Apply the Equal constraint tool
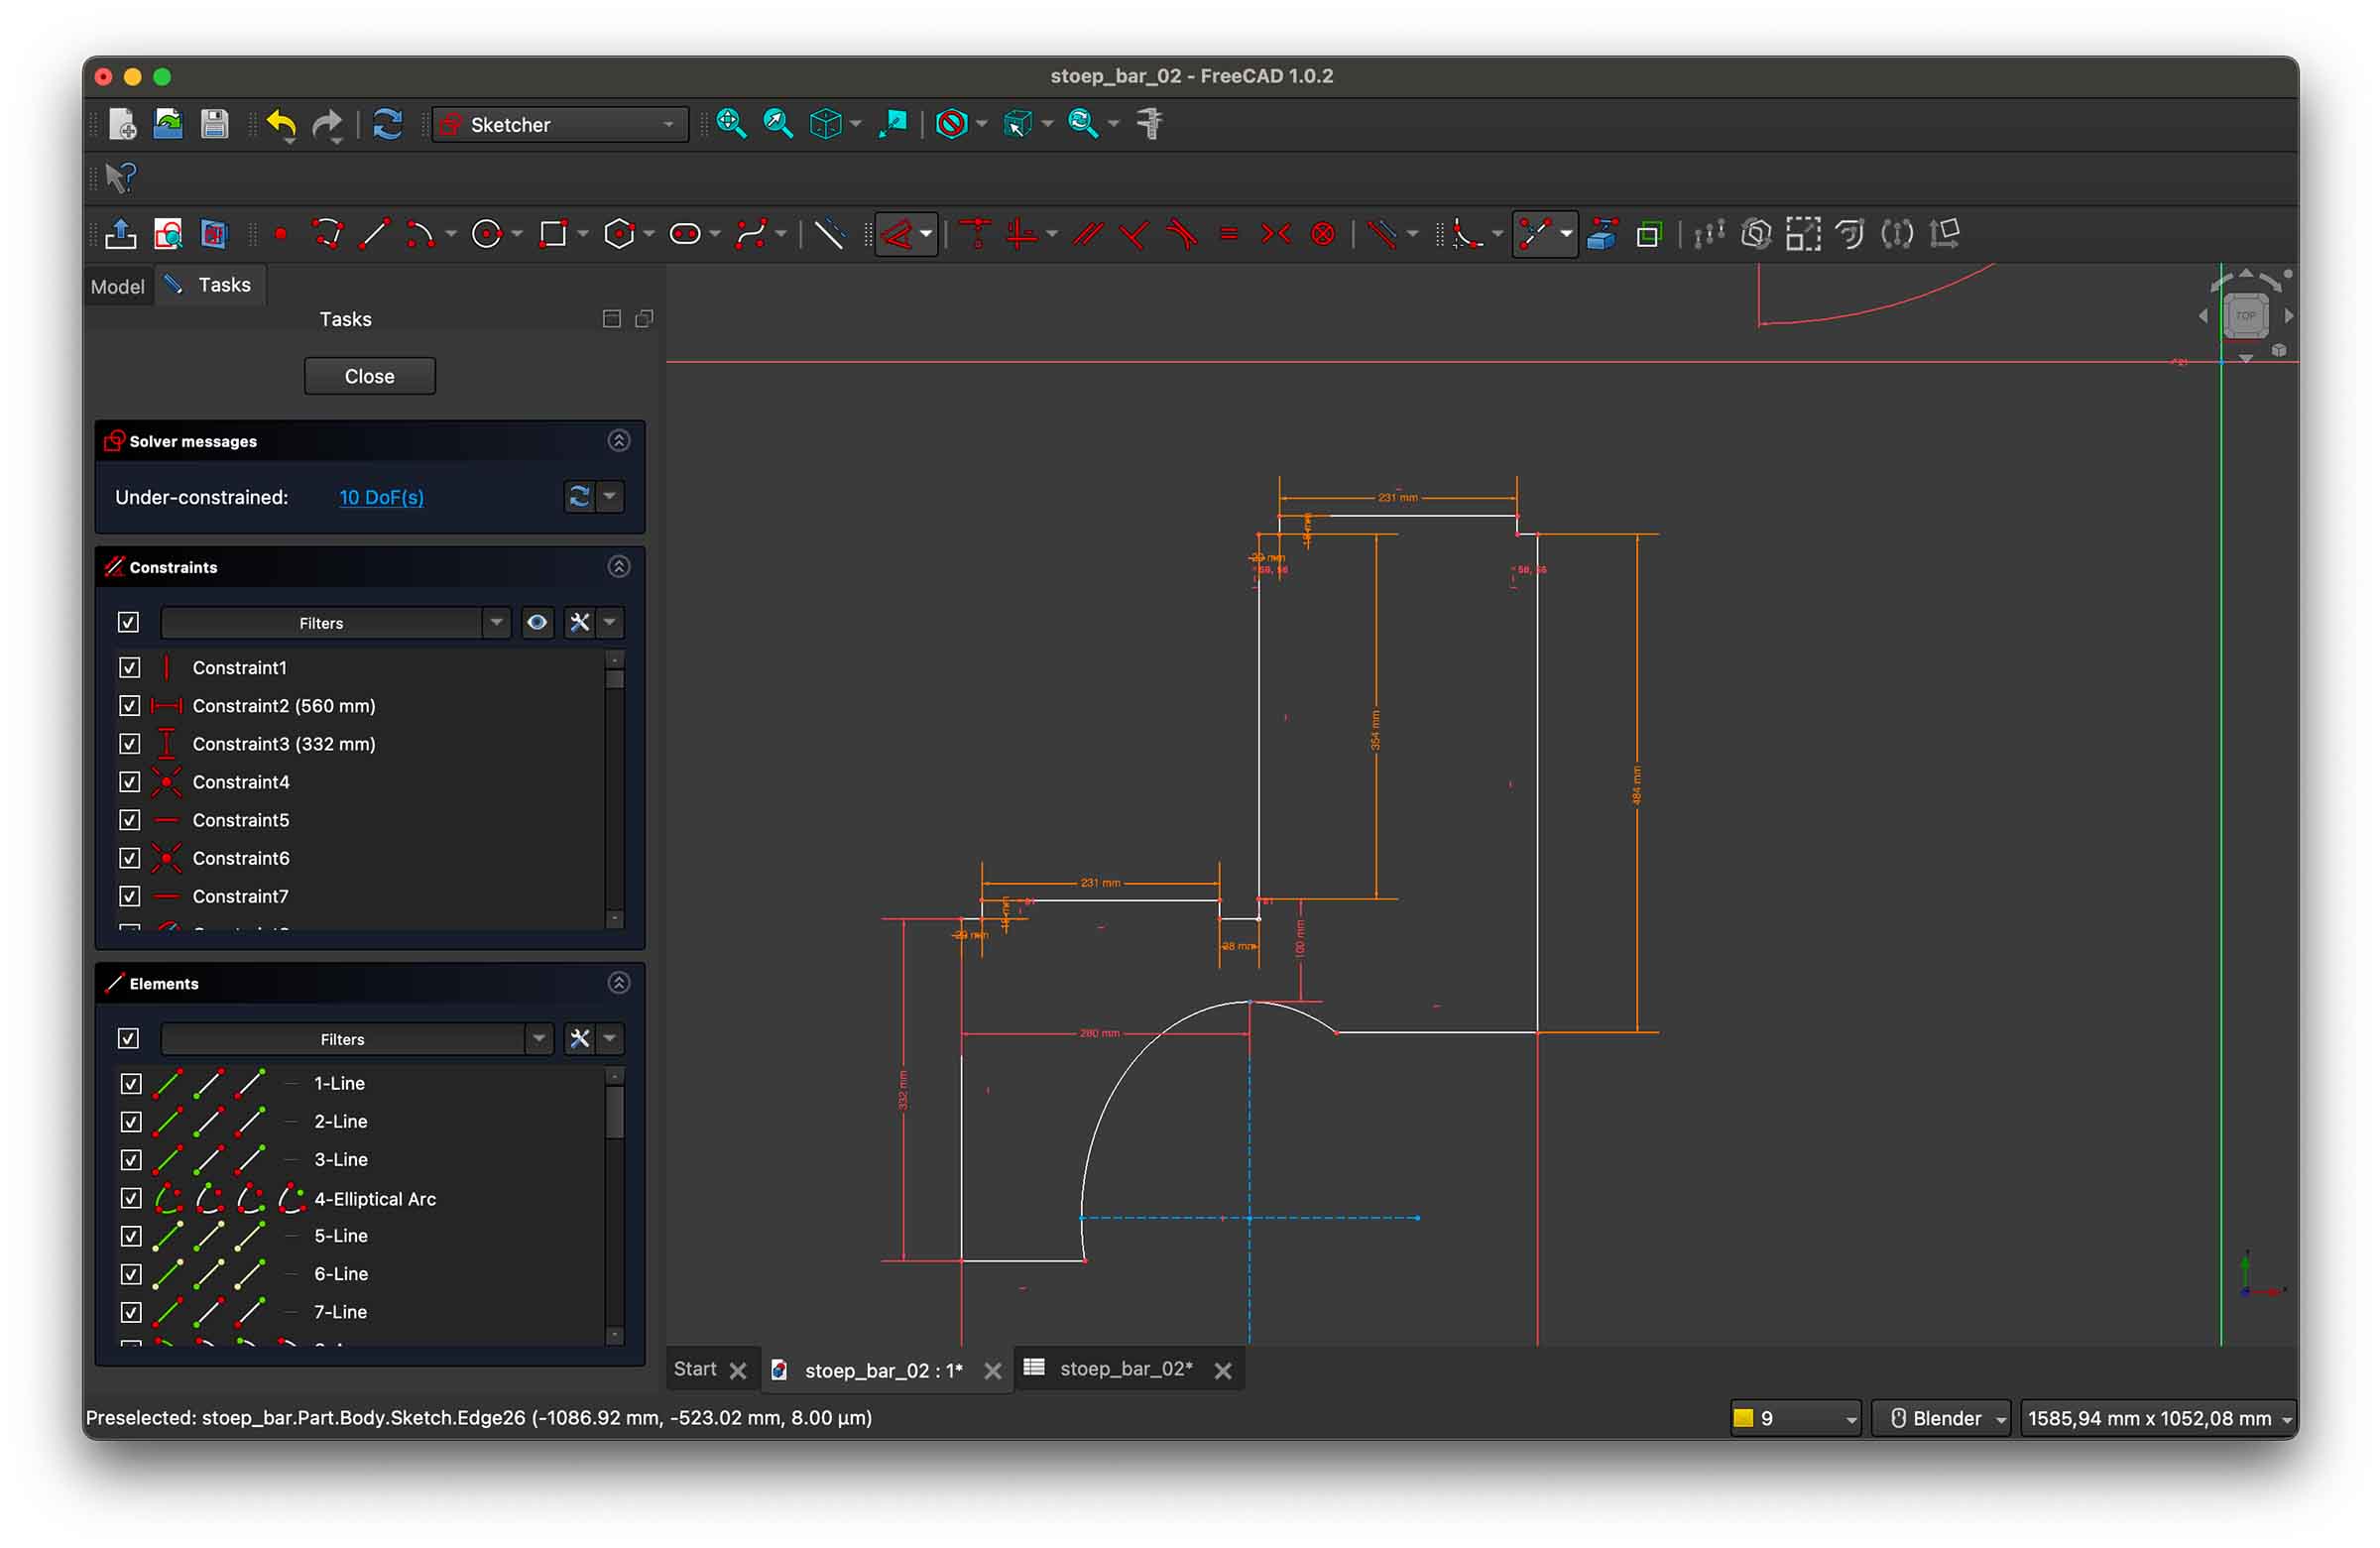 [x=1229, y=234]
